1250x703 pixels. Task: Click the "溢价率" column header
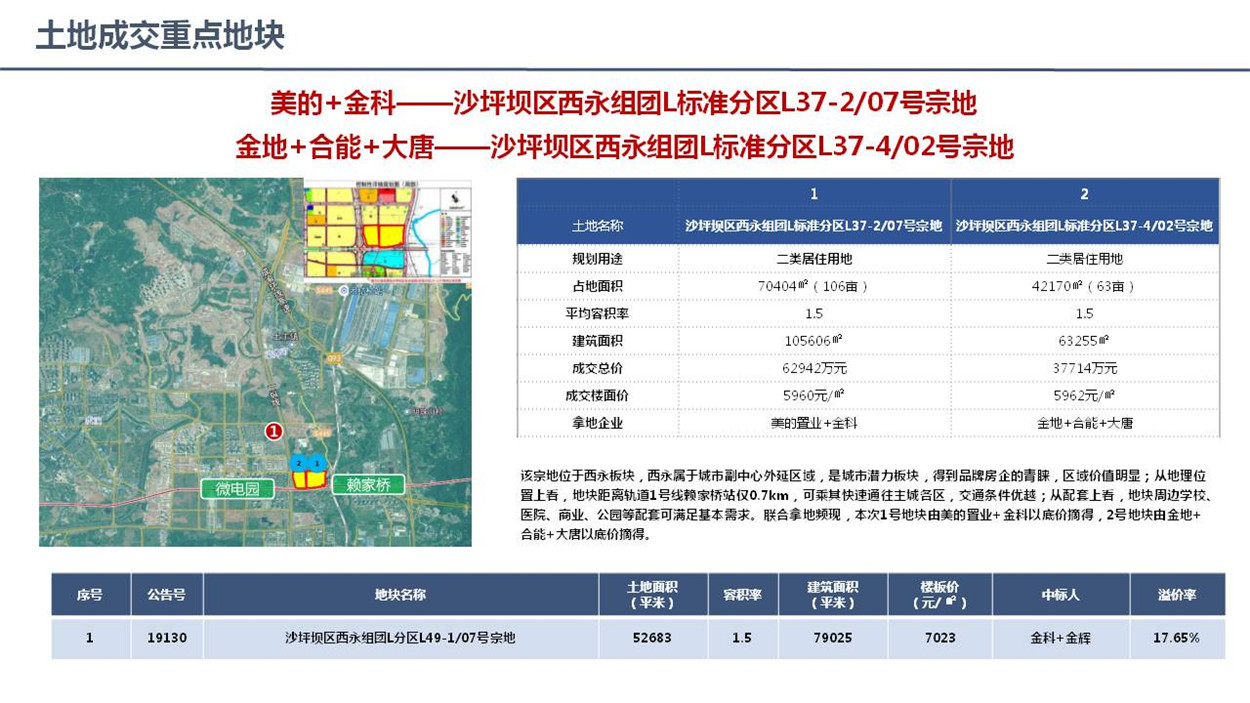point(1177,594)
